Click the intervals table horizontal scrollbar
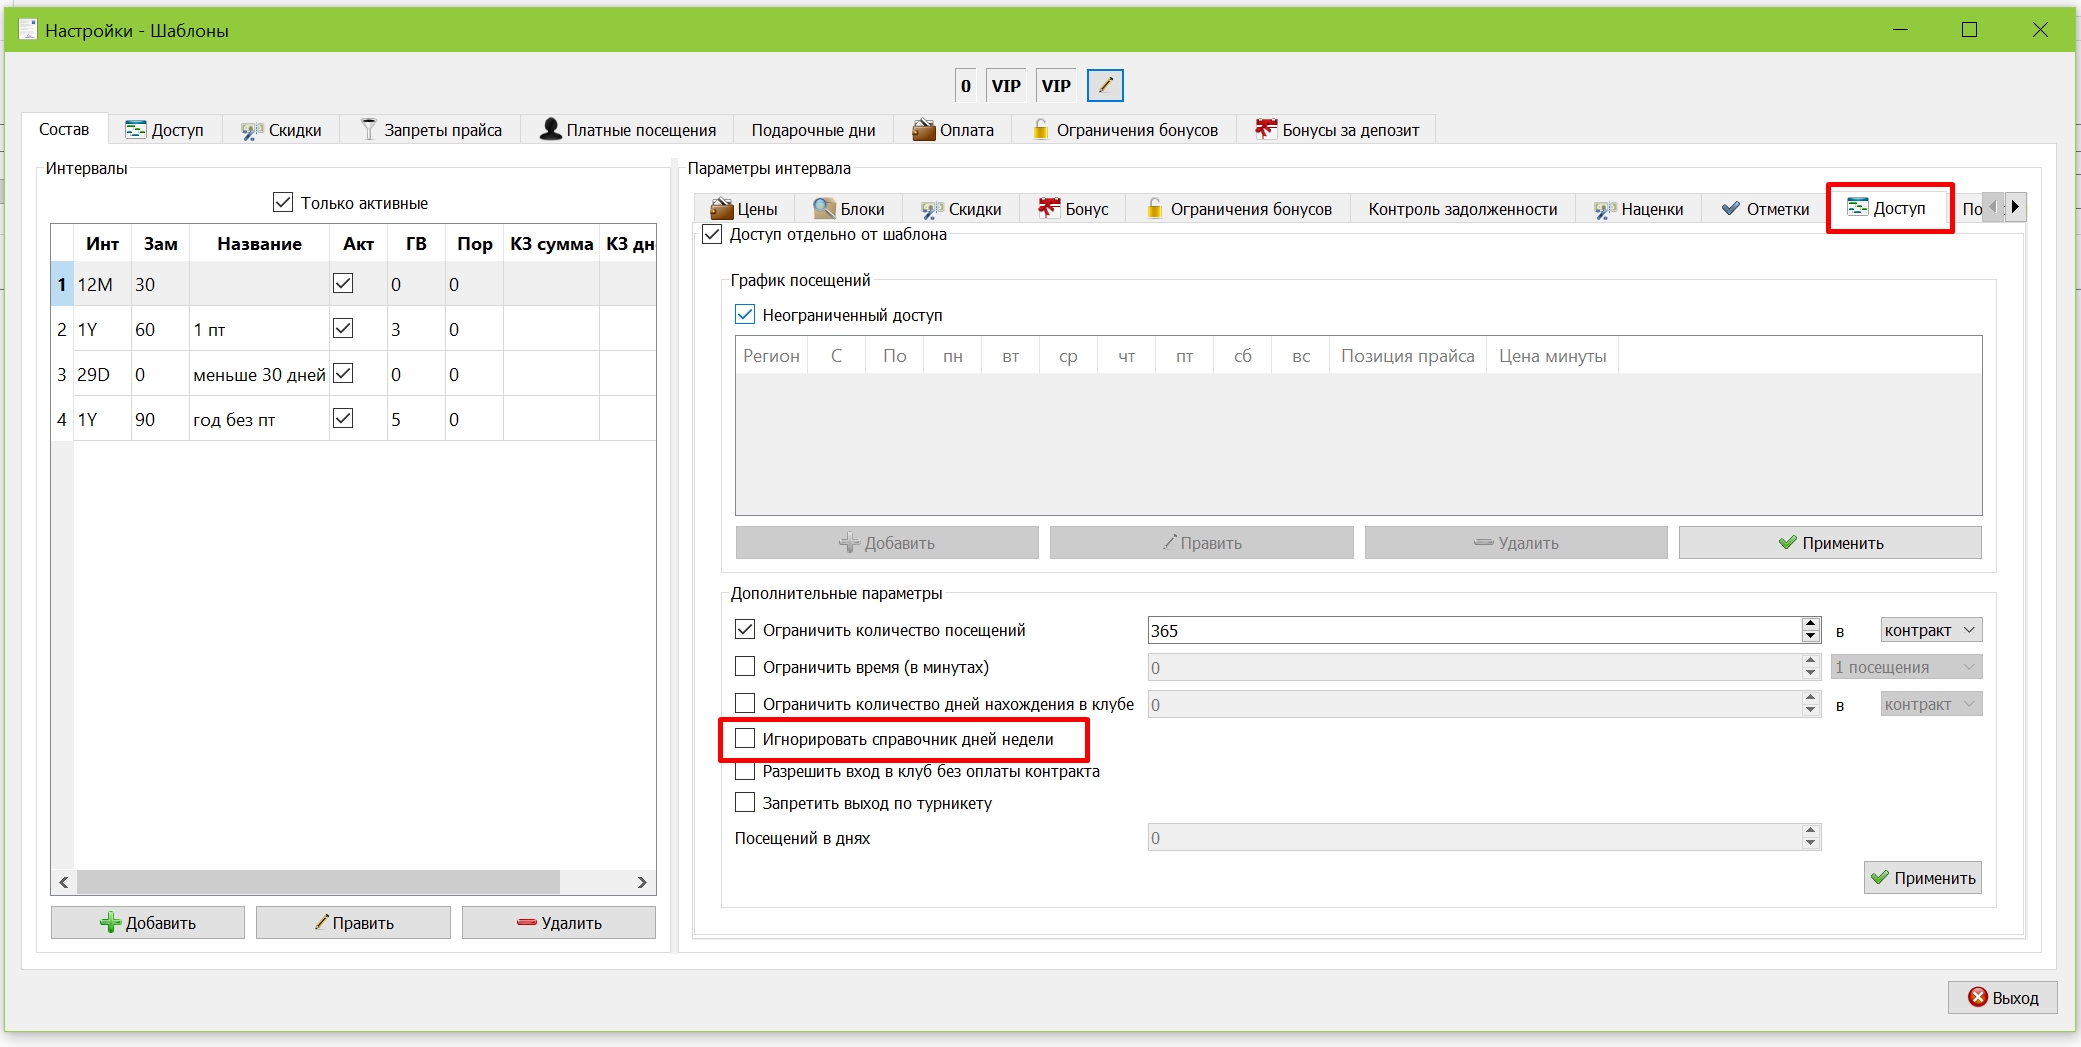 point(353,882)
